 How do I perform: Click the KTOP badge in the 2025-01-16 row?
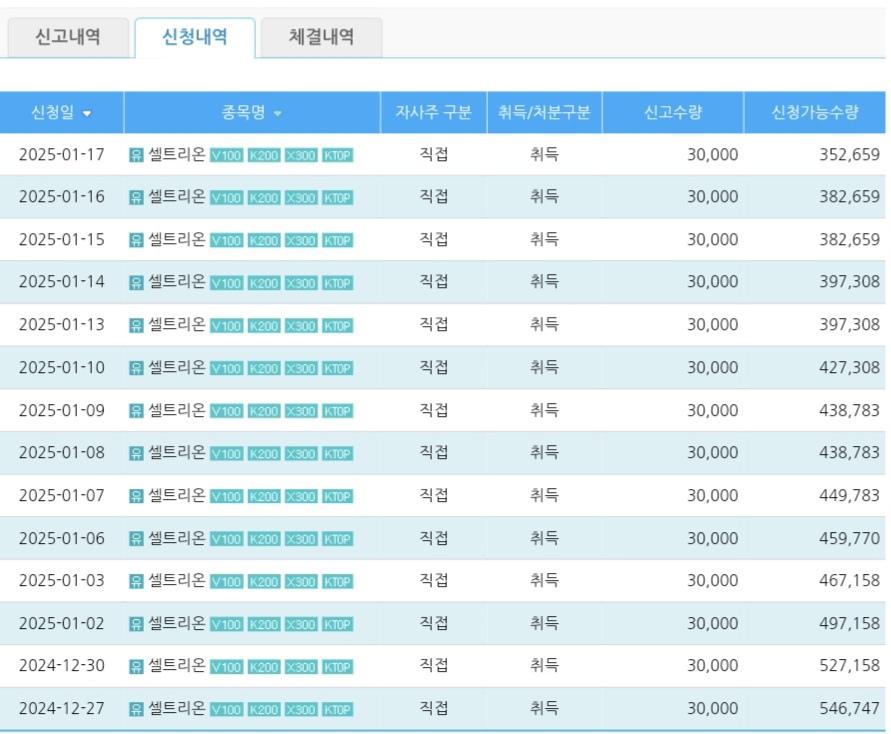tap(338, 198)
